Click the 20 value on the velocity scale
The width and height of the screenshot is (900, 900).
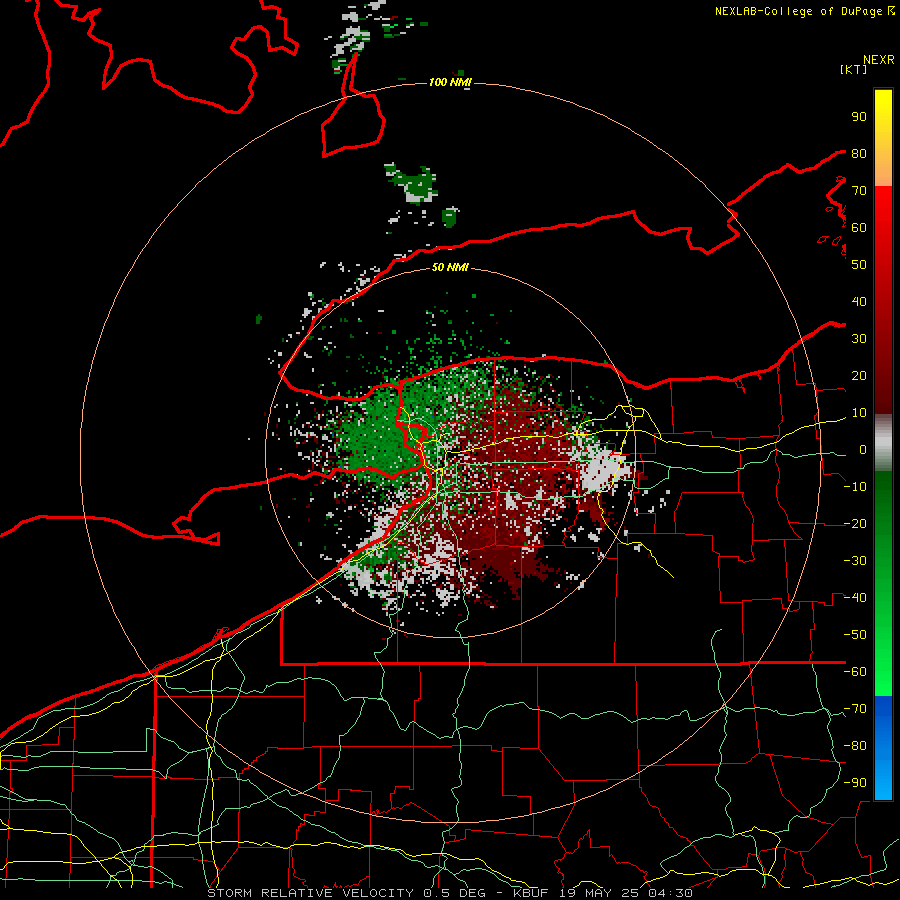[859, 376]
